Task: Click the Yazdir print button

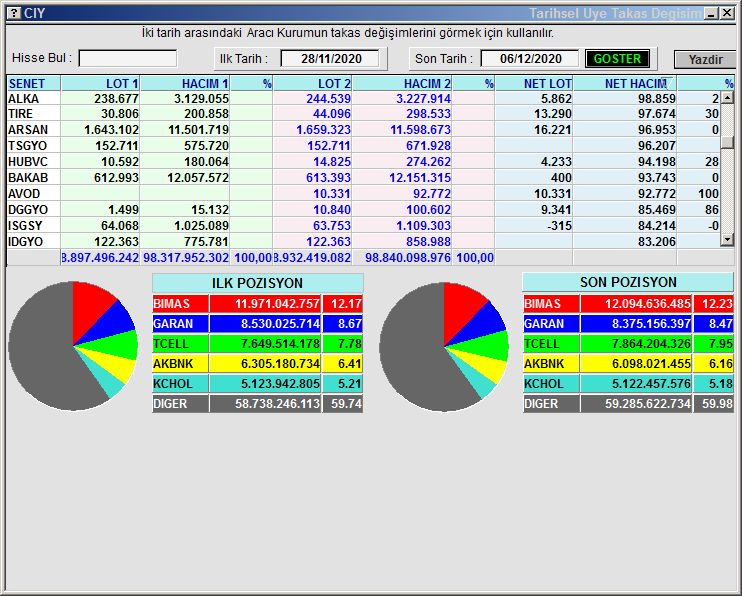Action: [x=705, y=60]
